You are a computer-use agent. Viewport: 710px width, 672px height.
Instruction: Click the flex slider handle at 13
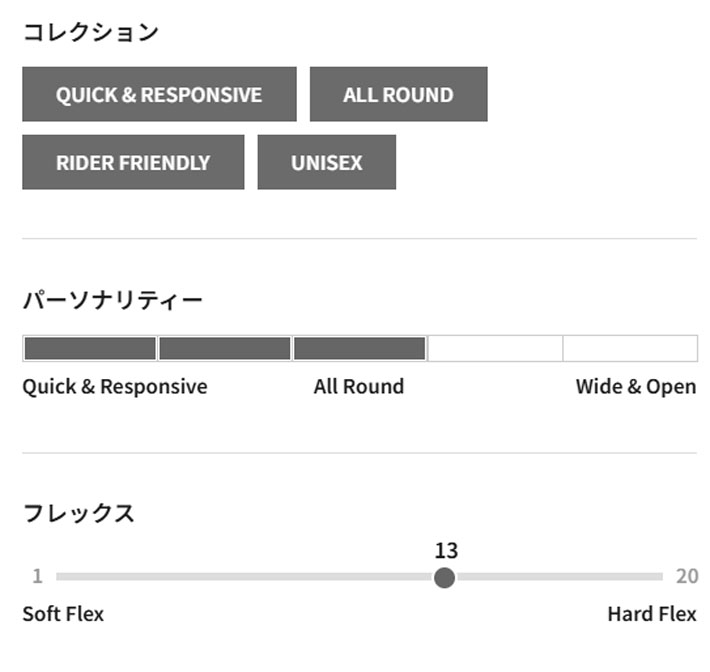445,577
